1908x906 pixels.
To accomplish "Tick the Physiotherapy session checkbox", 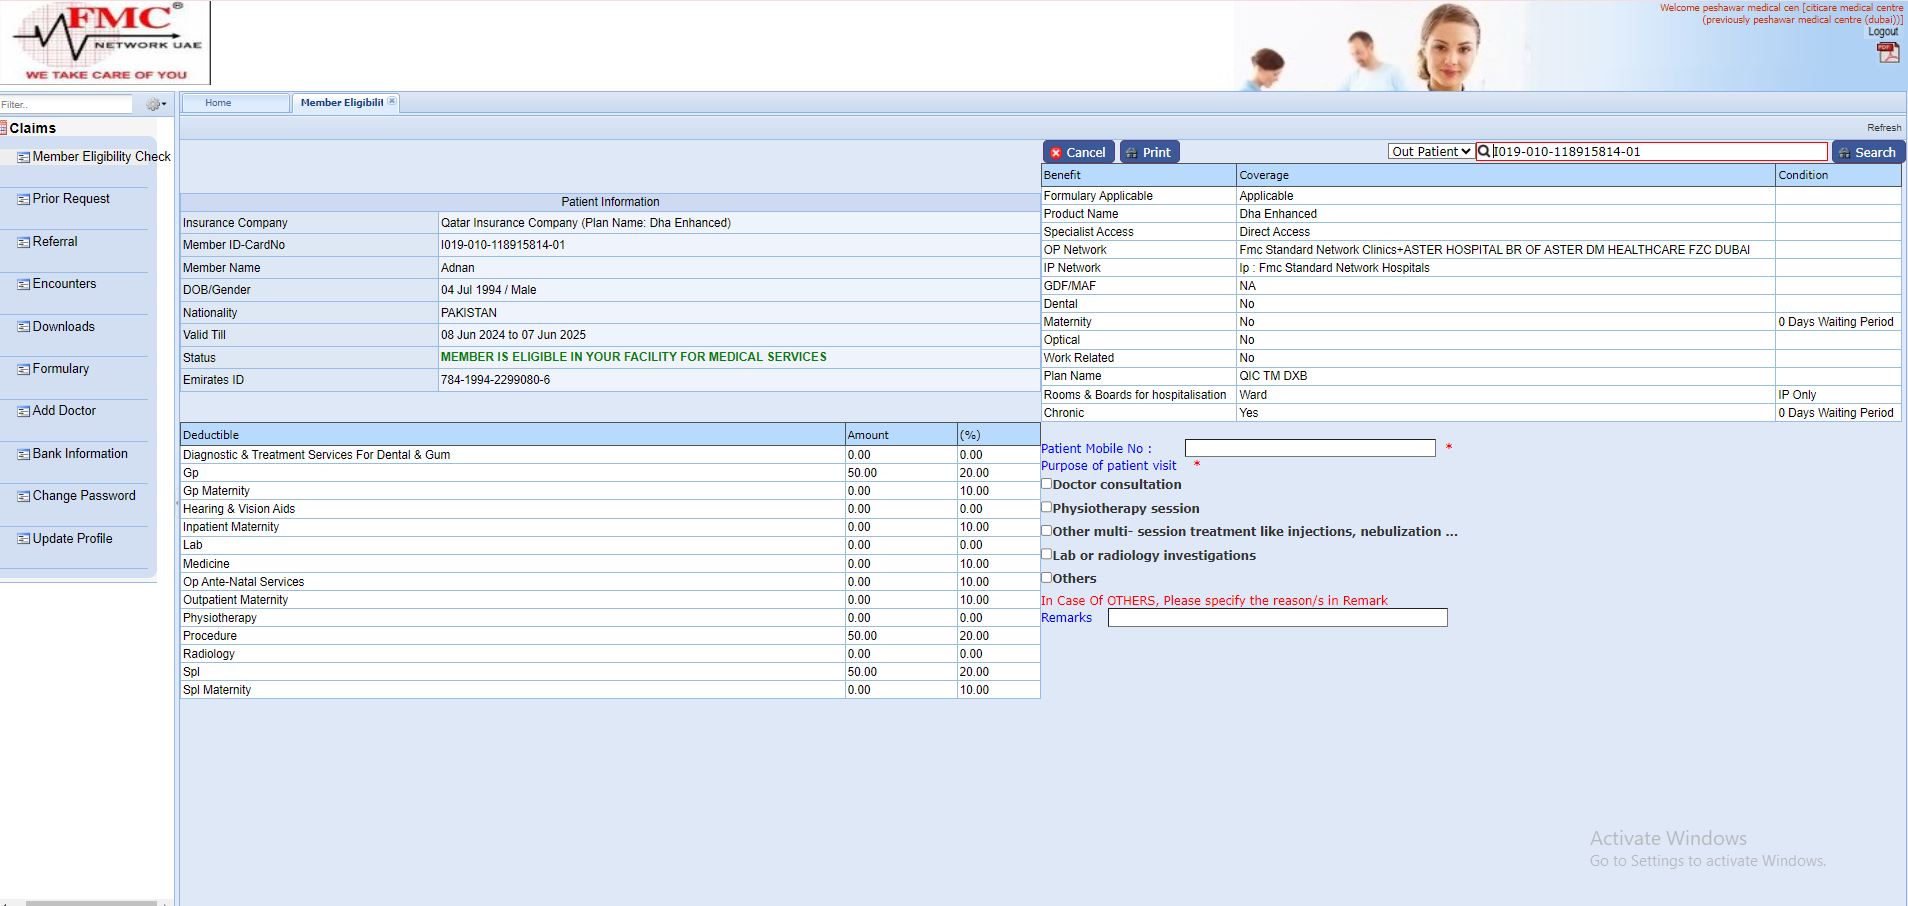I will 1047,507.
